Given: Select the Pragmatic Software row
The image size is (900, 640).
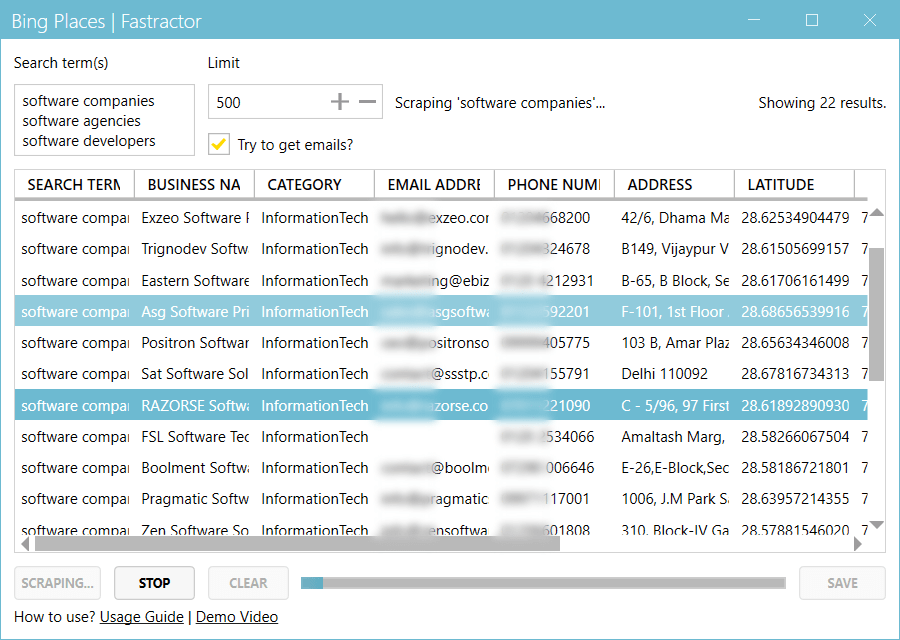Looking at the screenshot, I should pyautogui.click(x=441, y=499).
